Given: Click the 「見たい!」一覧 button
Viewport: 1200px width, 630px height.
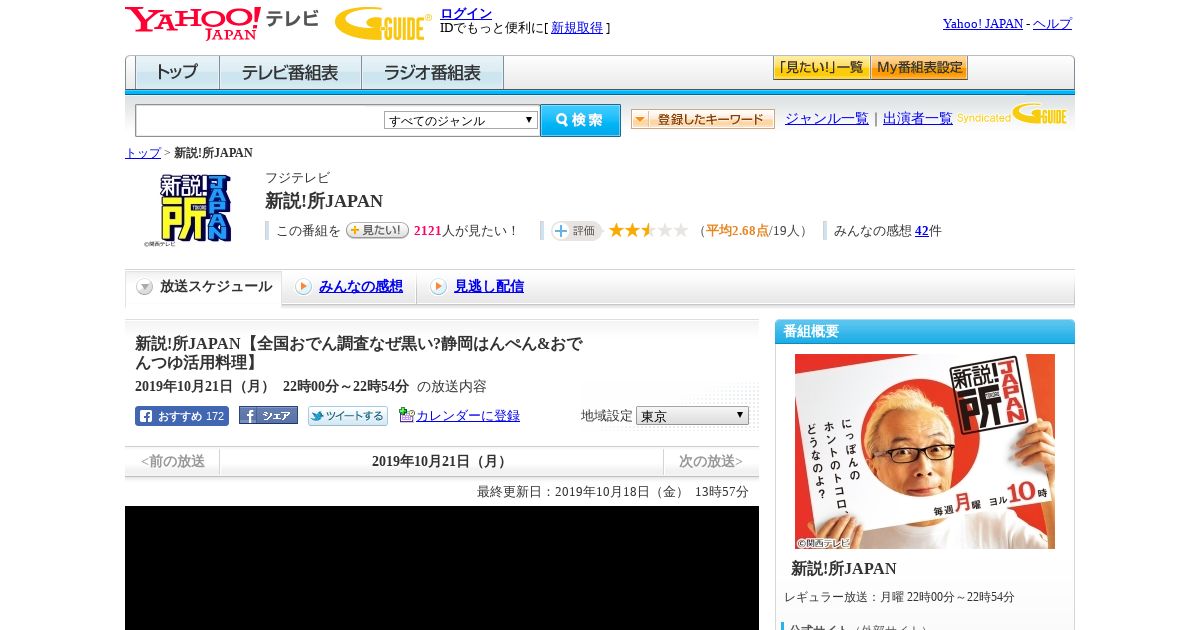Looking at the screenshot, I should [x=821, y=68].
